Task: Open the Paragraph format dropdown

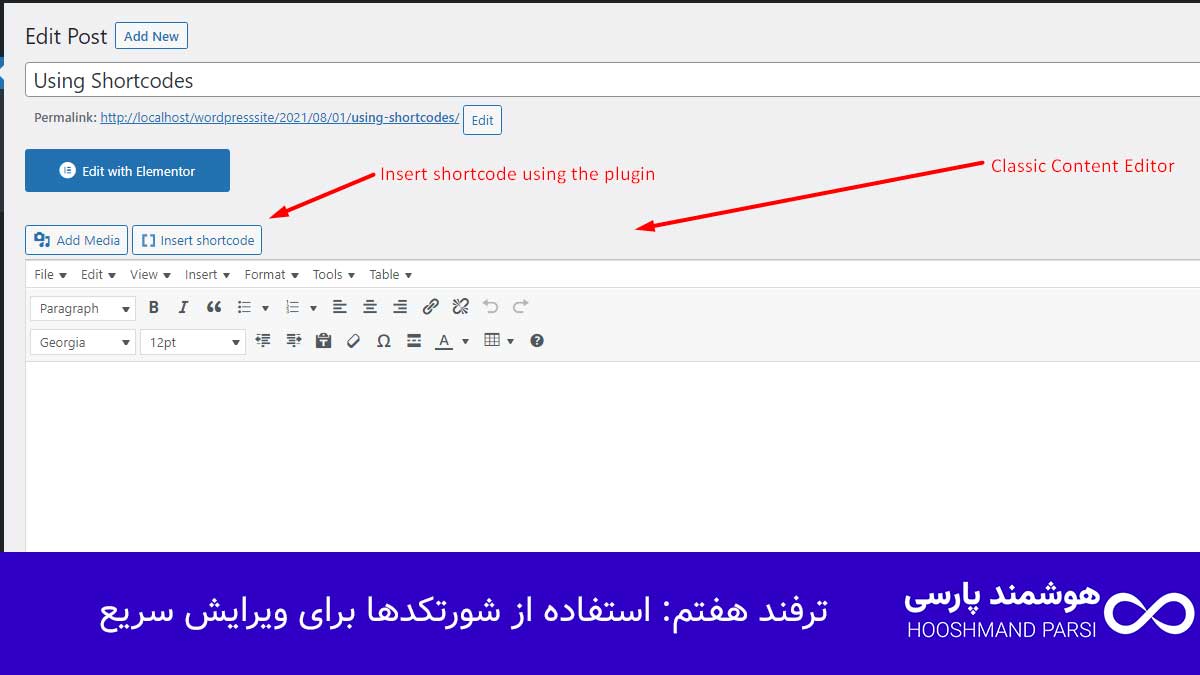Action: 82,309
